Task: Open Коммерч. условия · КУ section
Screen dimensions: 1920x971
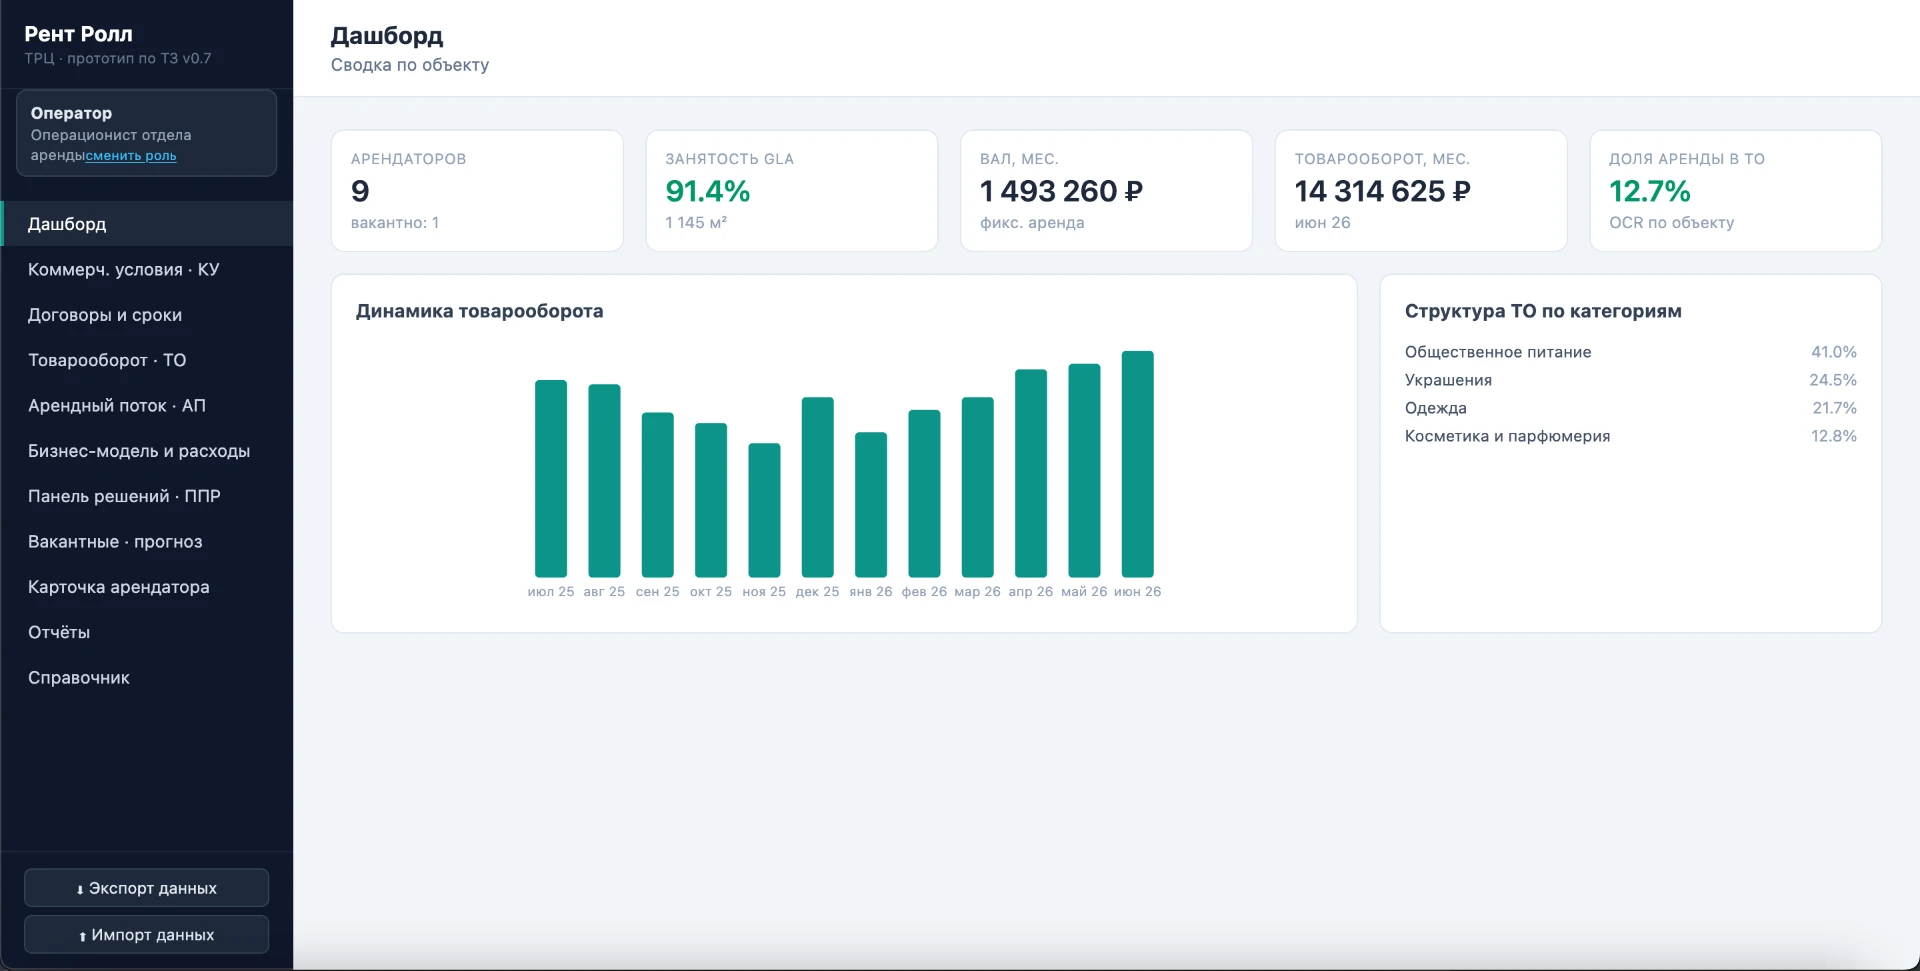Action: 147,270
